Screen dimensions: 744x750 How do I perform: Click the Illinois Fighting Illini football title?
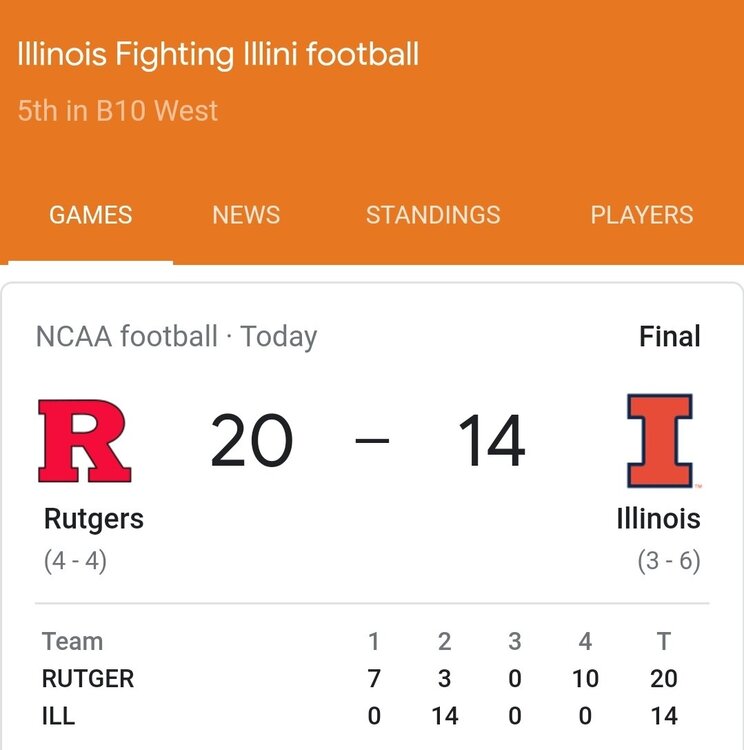tap(218, 54)
